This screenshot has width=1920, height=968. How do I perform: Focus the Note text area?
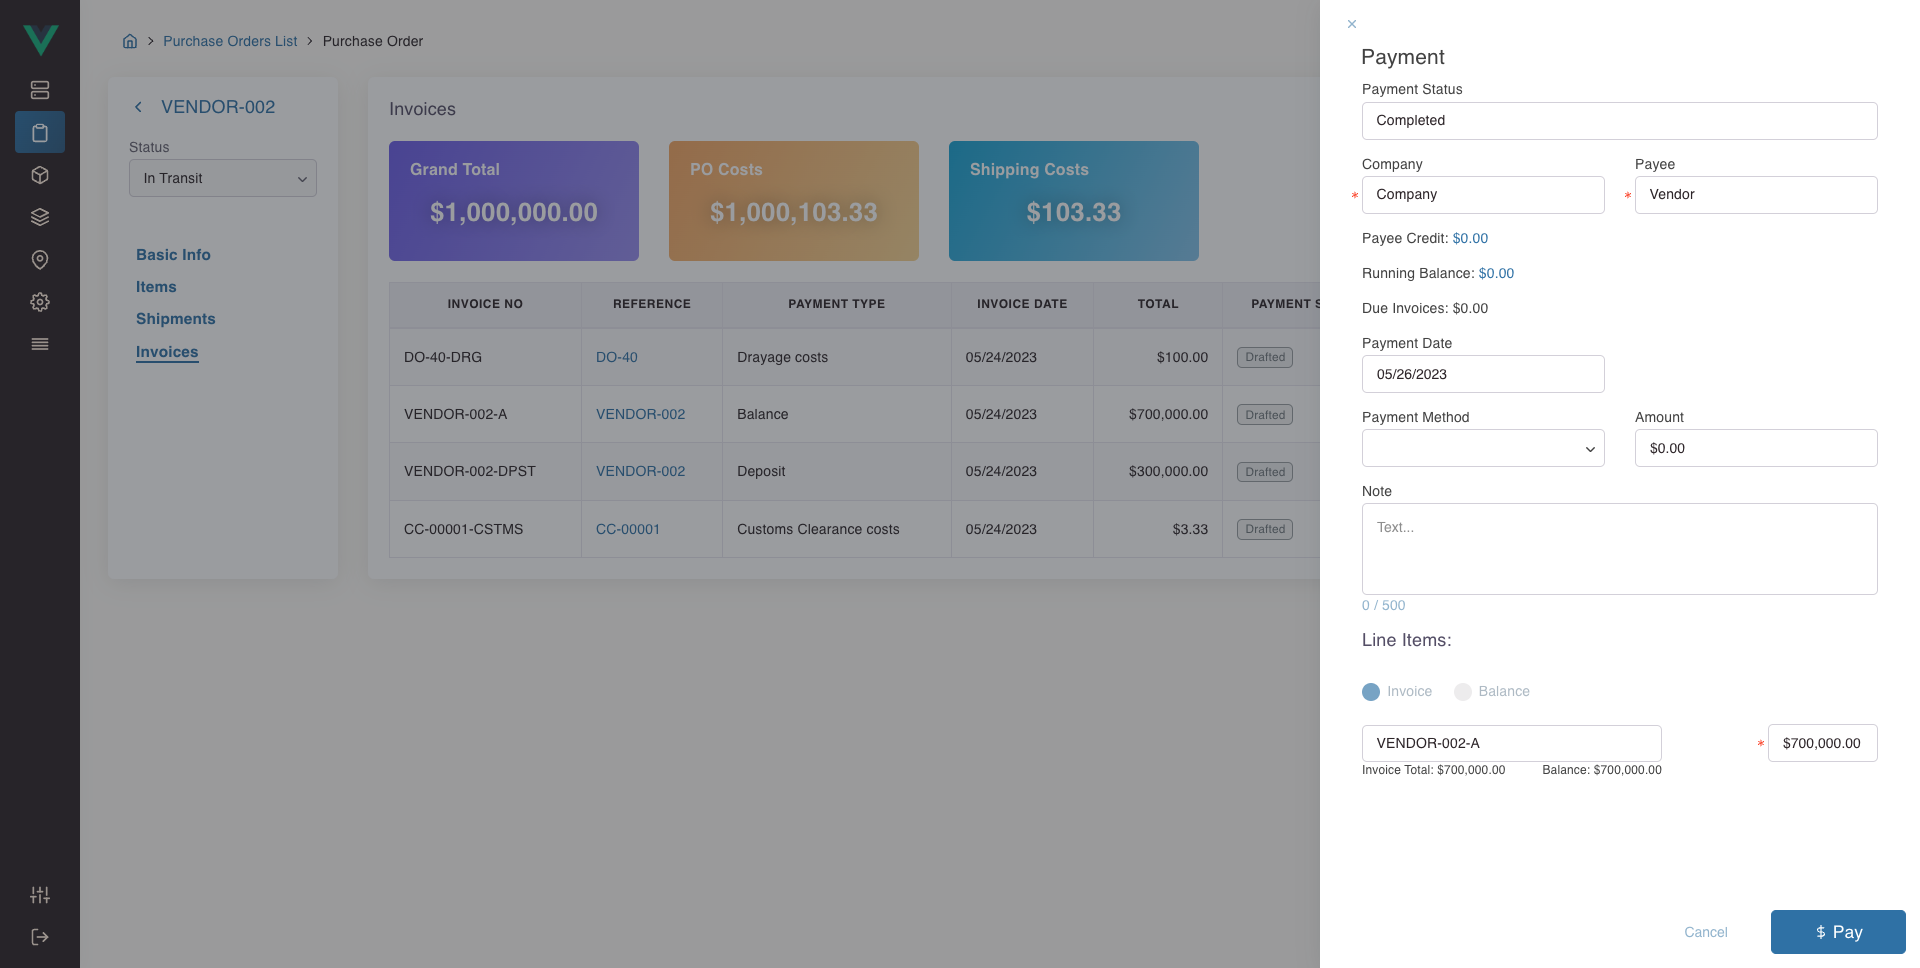1619,549
